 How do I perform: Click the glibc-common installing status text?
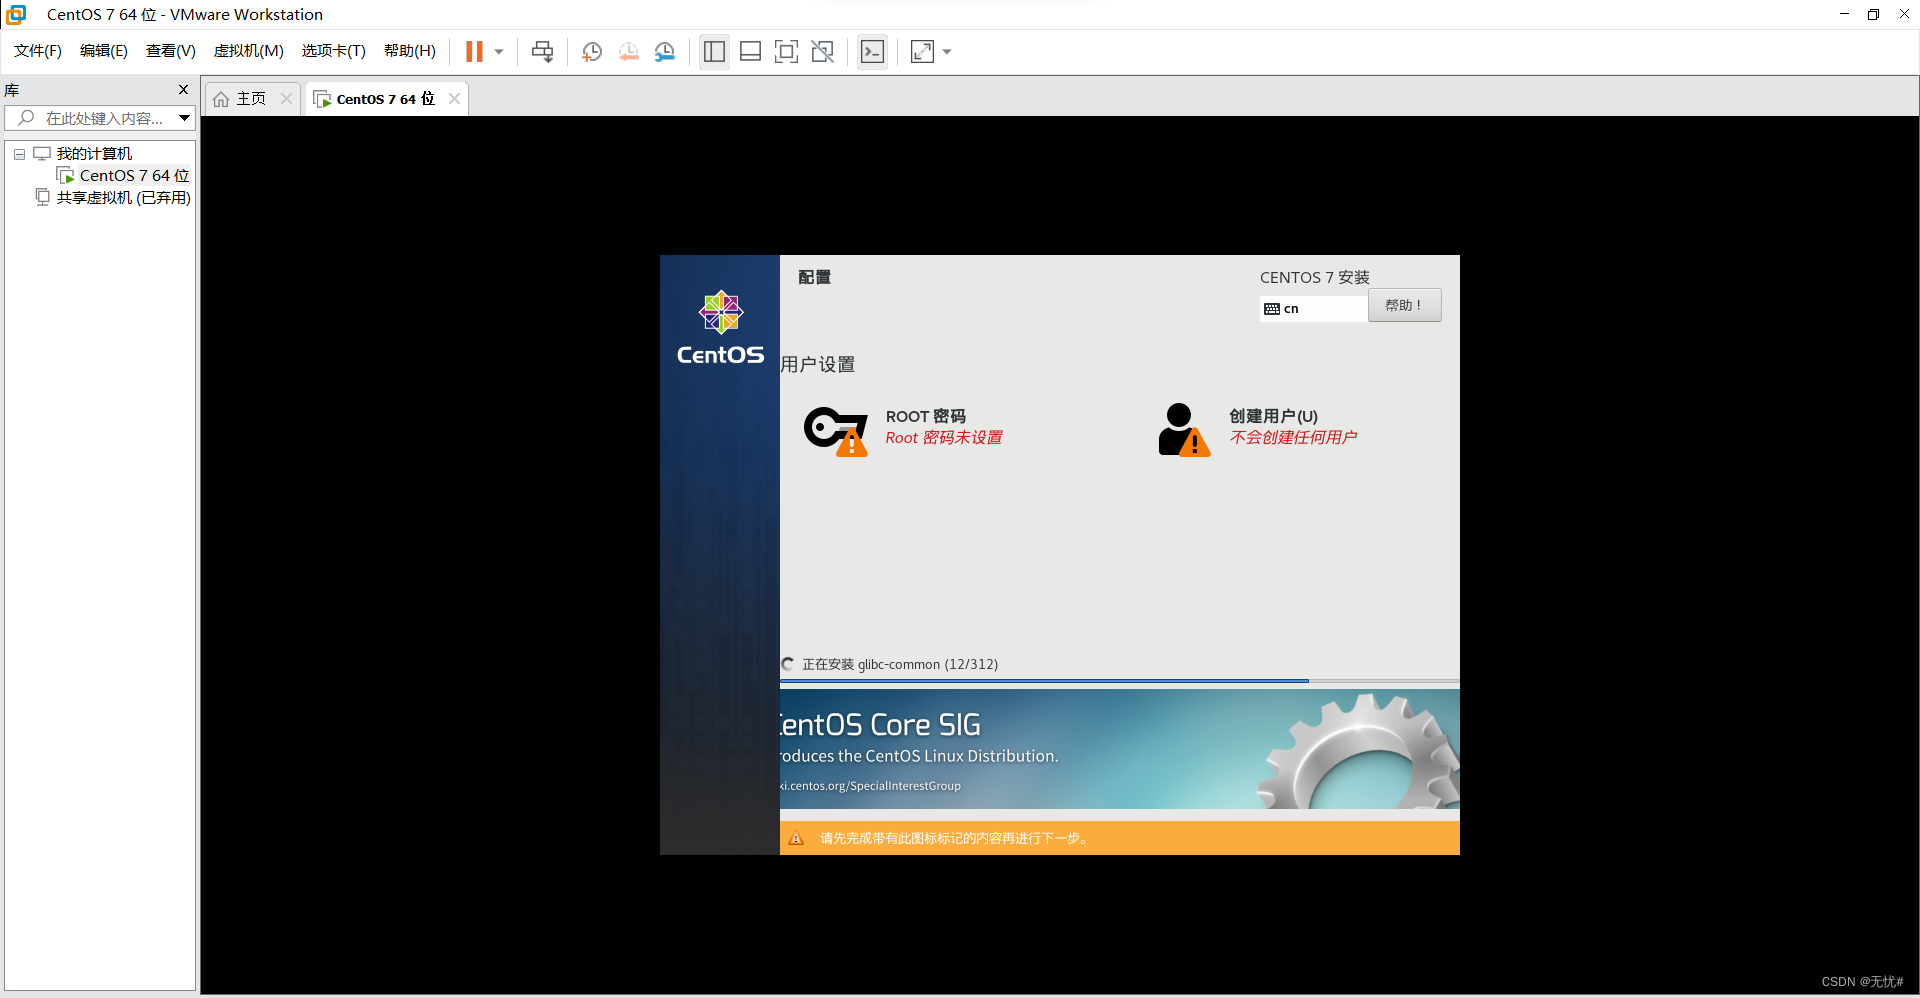(900, 664)
